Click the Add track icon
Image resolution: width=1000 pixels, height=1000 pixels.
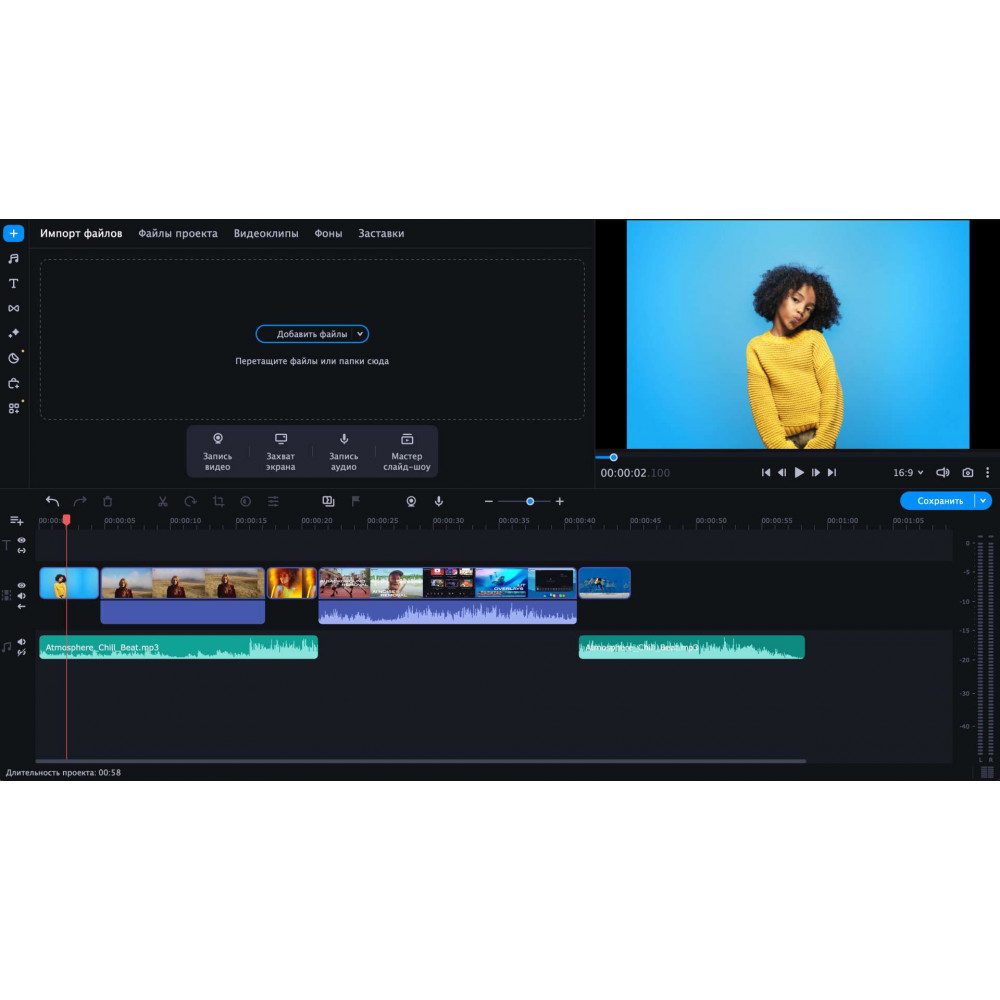click(16, 520)
